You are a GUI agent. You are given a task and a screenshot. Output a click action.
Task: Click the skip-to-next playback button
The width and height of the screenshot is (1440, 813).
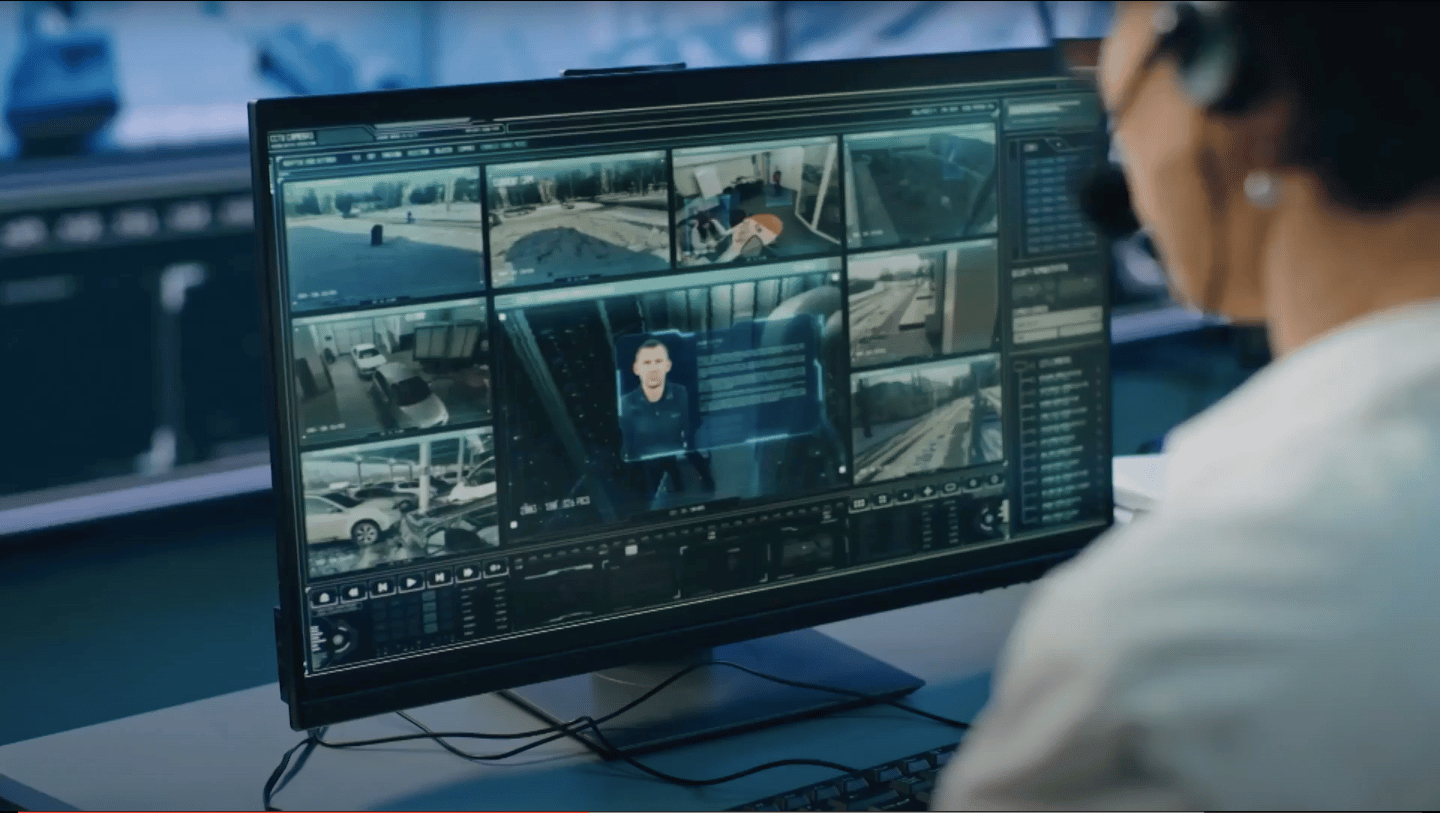439,577
